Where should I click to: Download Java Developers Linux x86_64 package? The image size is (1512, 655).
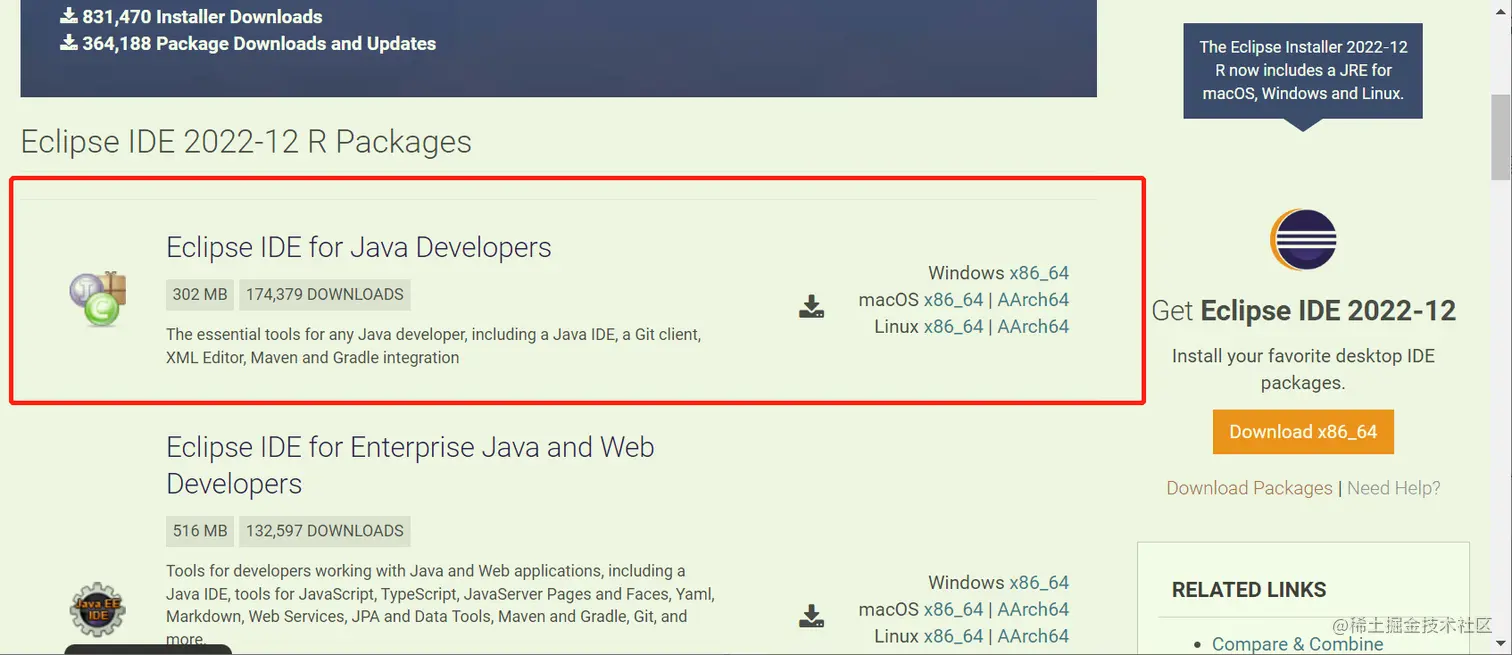coord(953,327)
